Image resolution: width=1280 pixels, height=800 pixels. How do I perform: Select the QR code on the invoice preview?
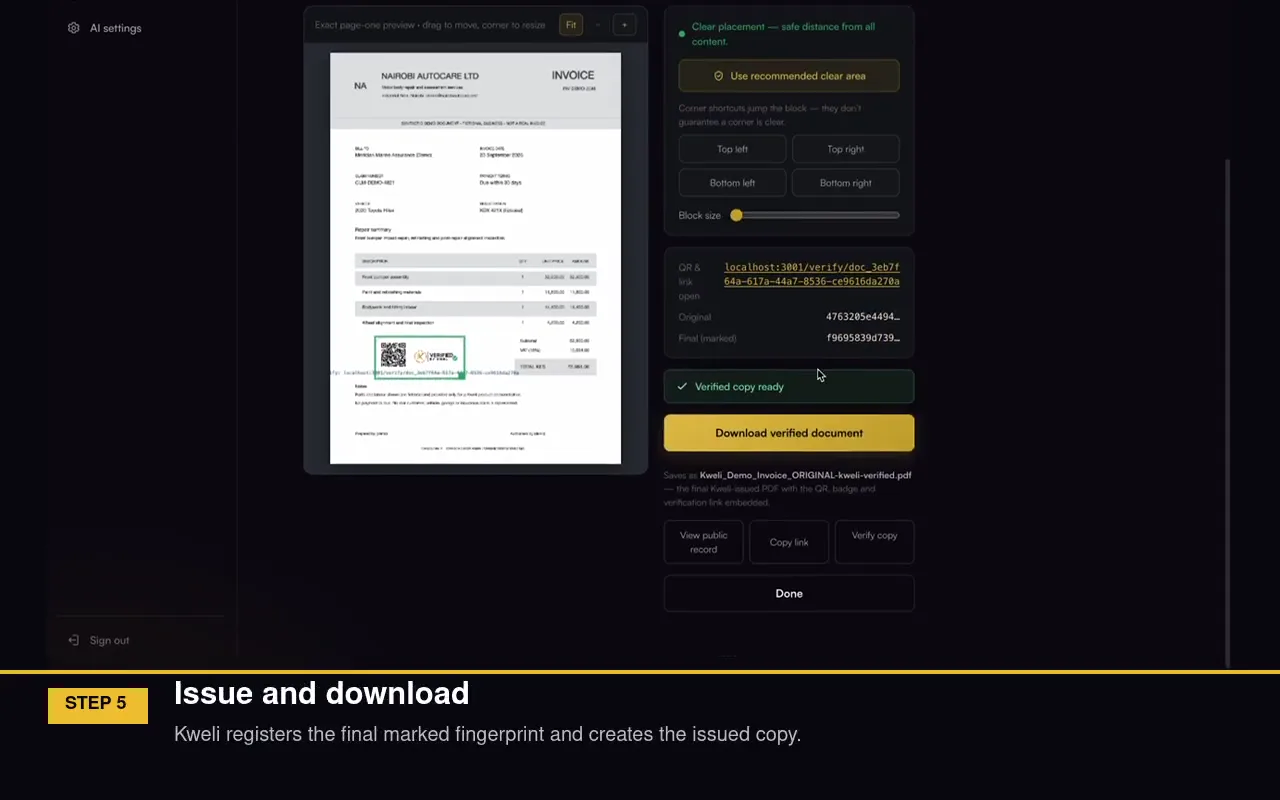pos(393,355)
